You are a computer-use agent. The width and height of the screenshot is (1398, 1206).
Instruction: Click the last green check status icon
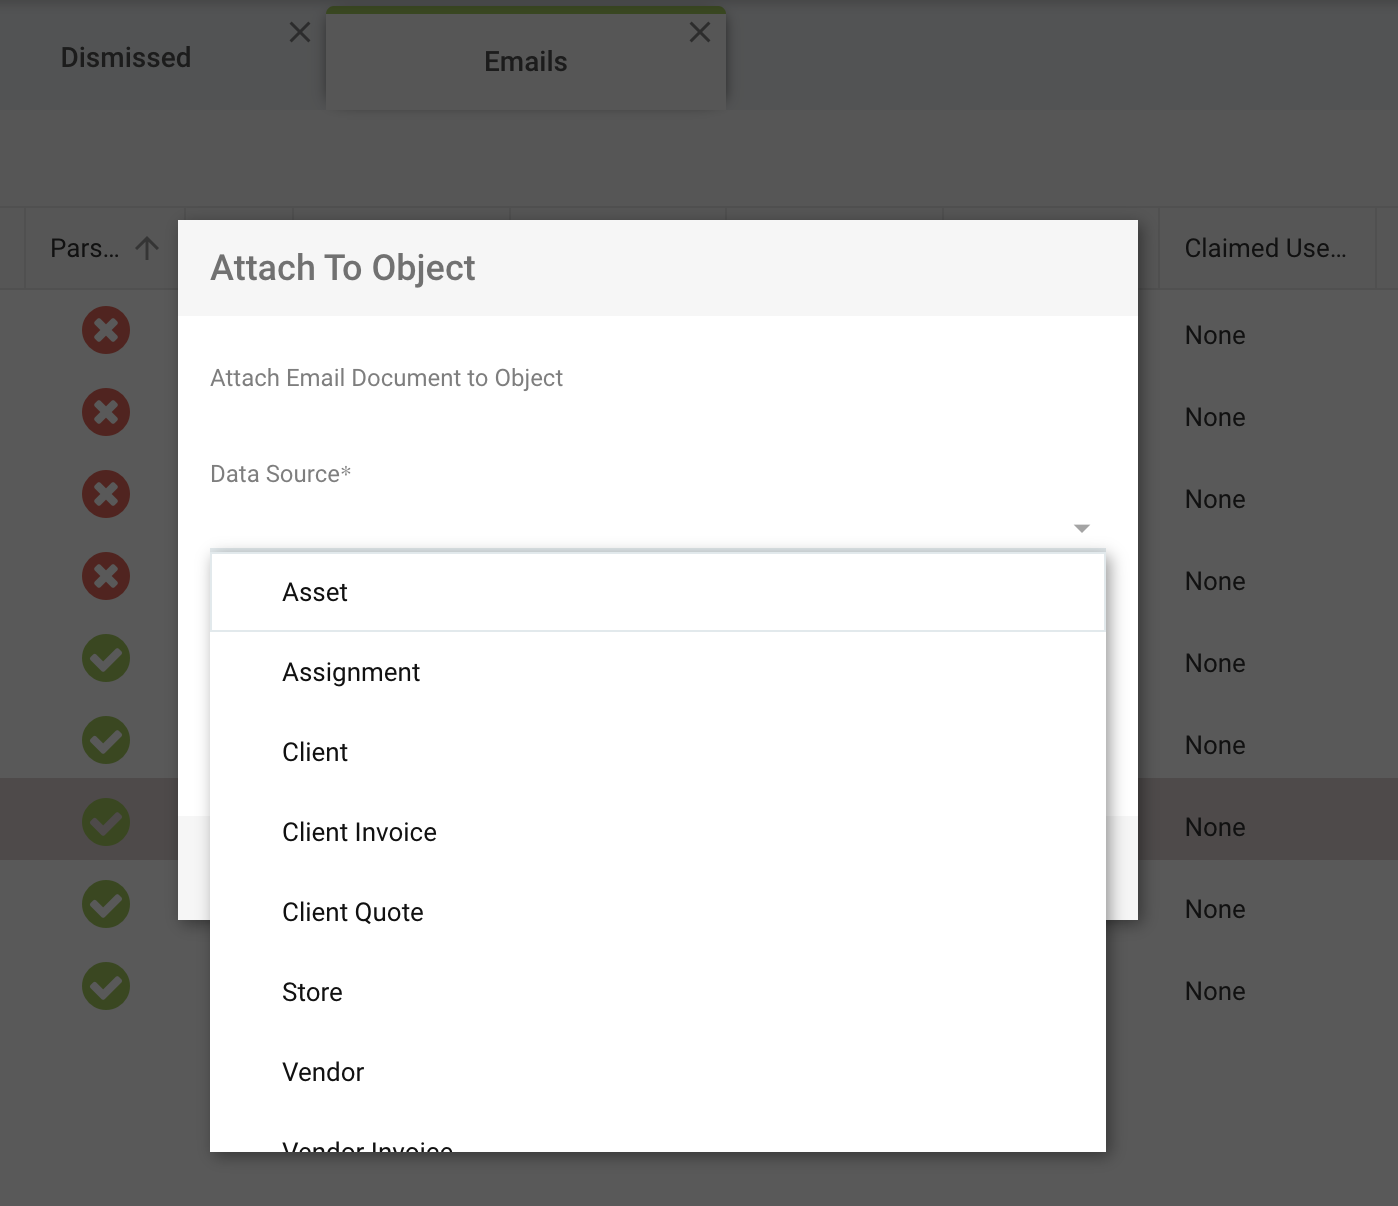point(106,986)
